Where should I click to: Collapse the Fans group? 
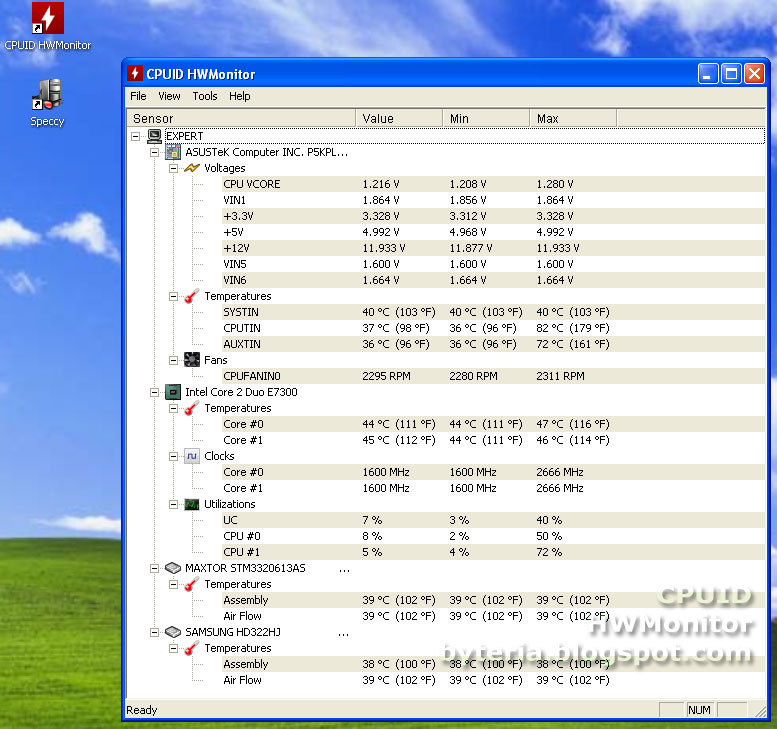click(x=173, y=360)
